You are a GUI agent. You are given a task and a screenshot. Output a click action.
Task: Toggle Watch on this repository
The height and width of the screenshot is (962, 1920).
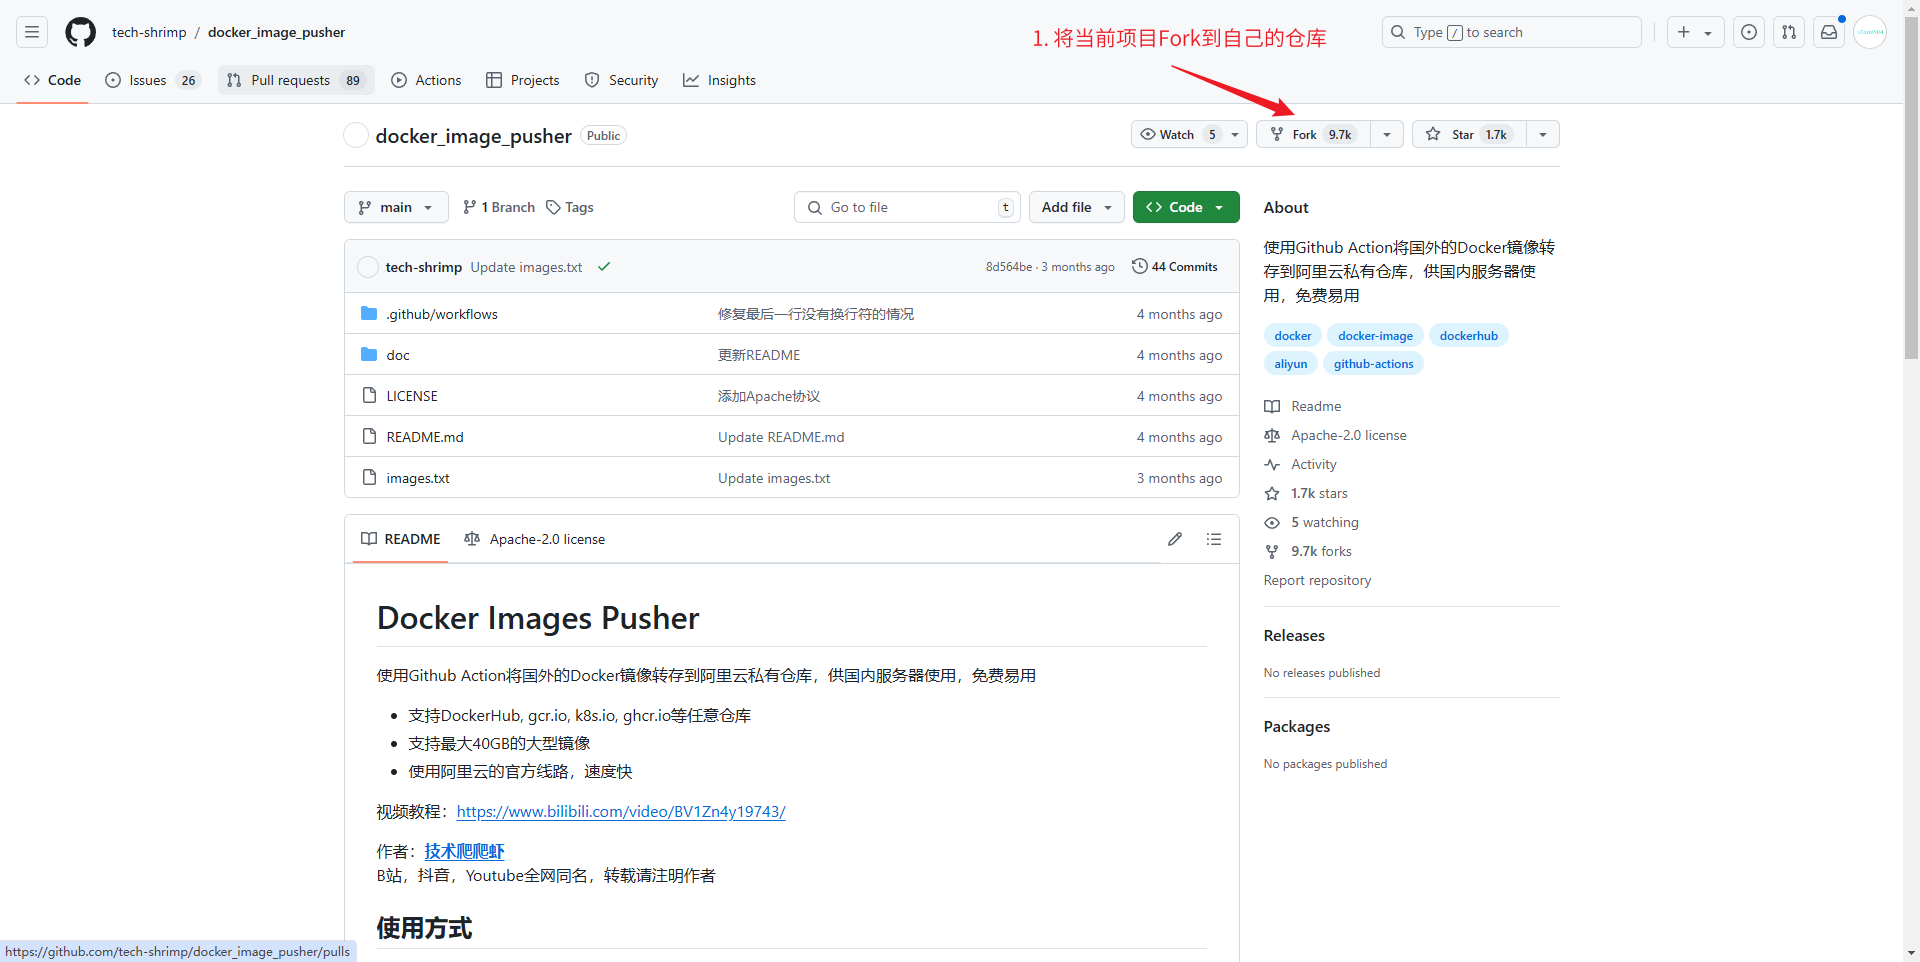[1177, 134]
